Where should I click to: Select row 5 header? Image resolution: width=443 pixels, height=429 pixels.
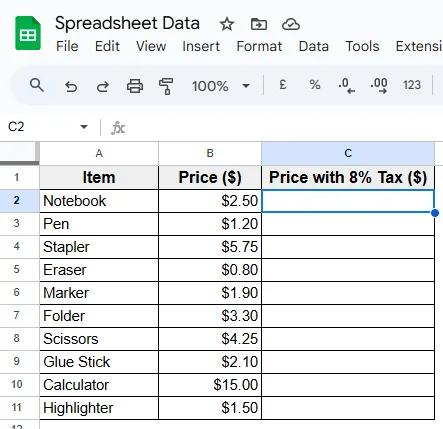click(x=19, y=270)
